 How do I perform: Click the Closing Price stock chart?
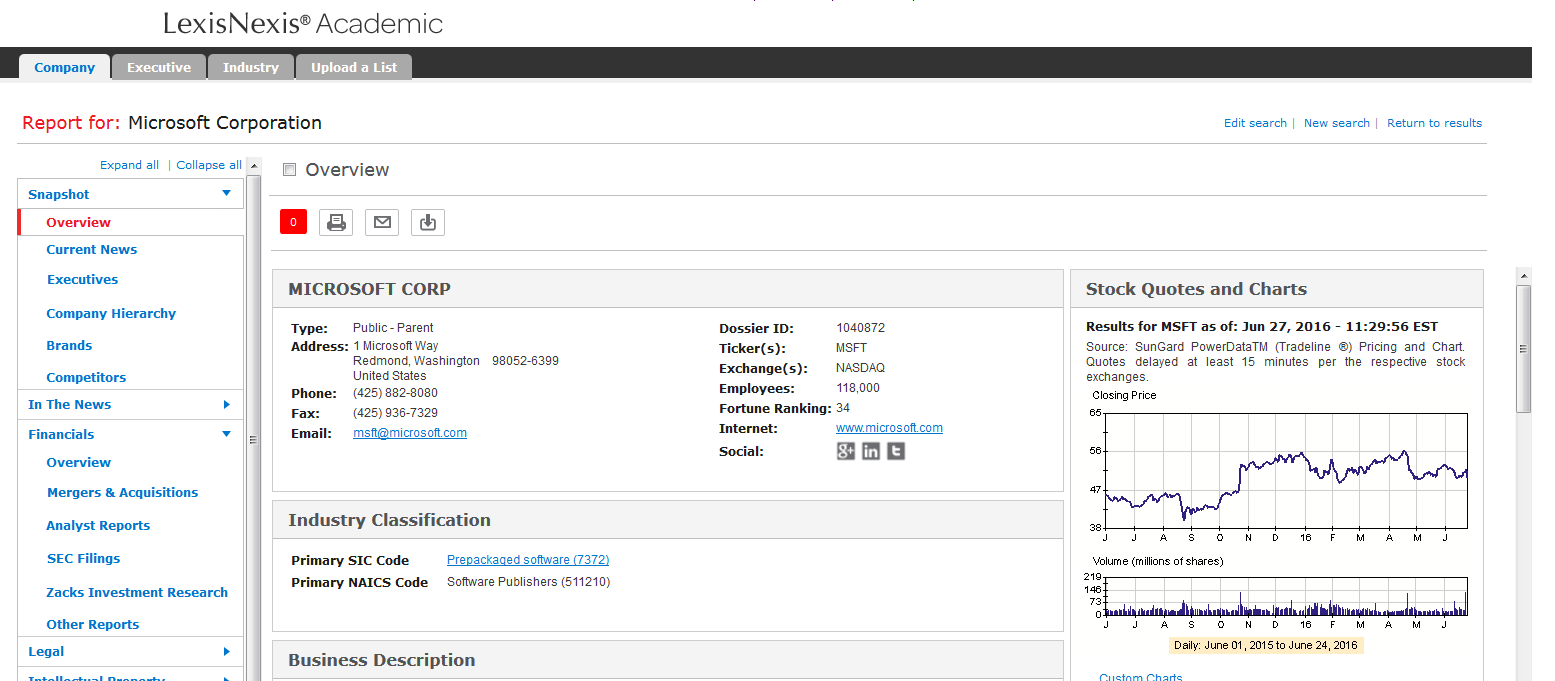click(1286, 470)
